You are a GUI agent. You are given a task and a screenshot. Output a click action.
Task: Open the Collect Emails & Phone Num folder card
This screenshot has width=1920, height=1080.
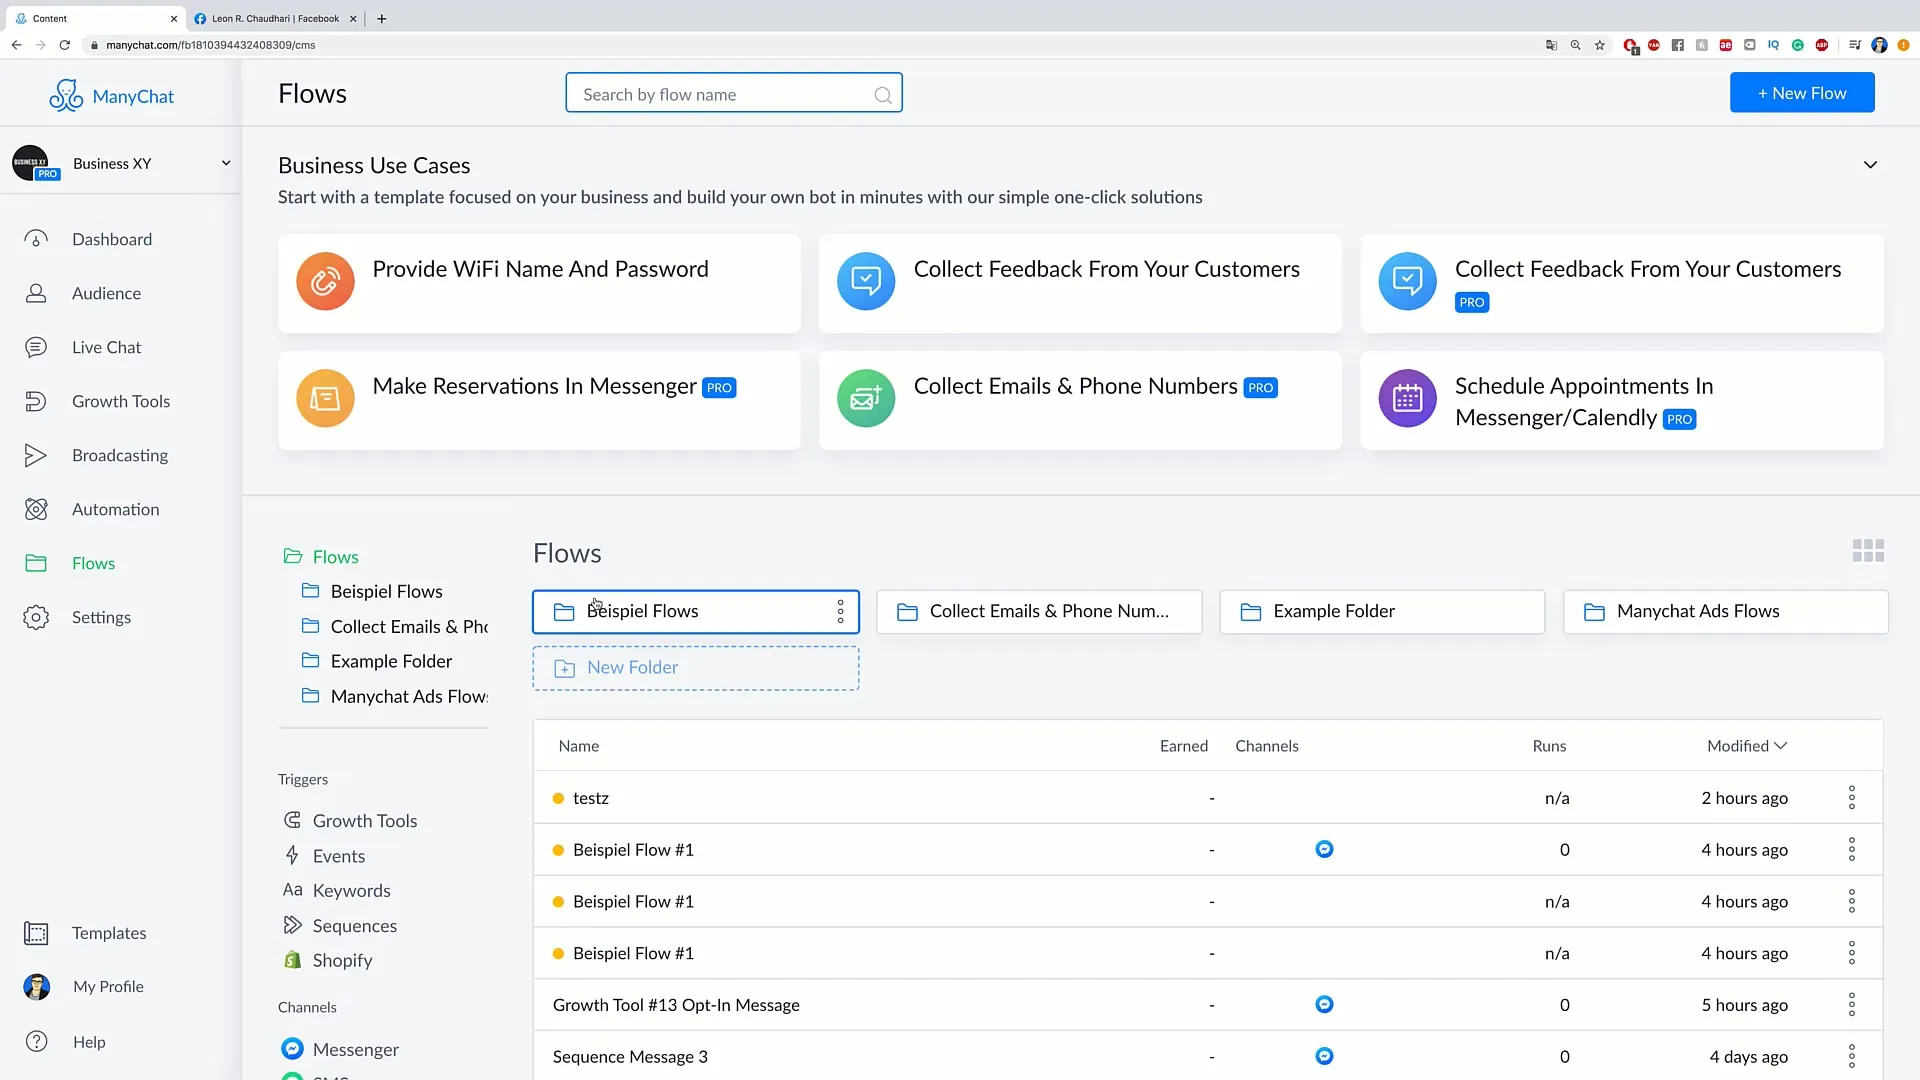coord(1039,611)
